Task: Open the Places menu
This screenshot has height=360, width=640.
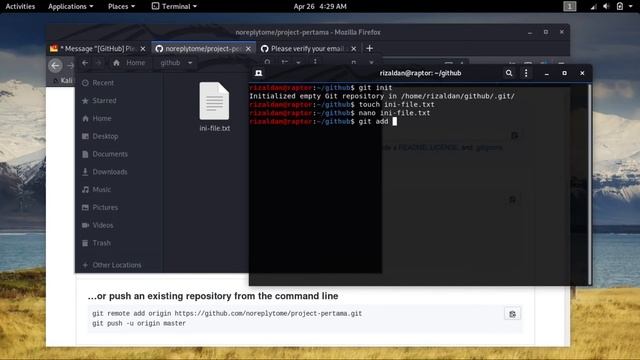Action: [121, 6]
